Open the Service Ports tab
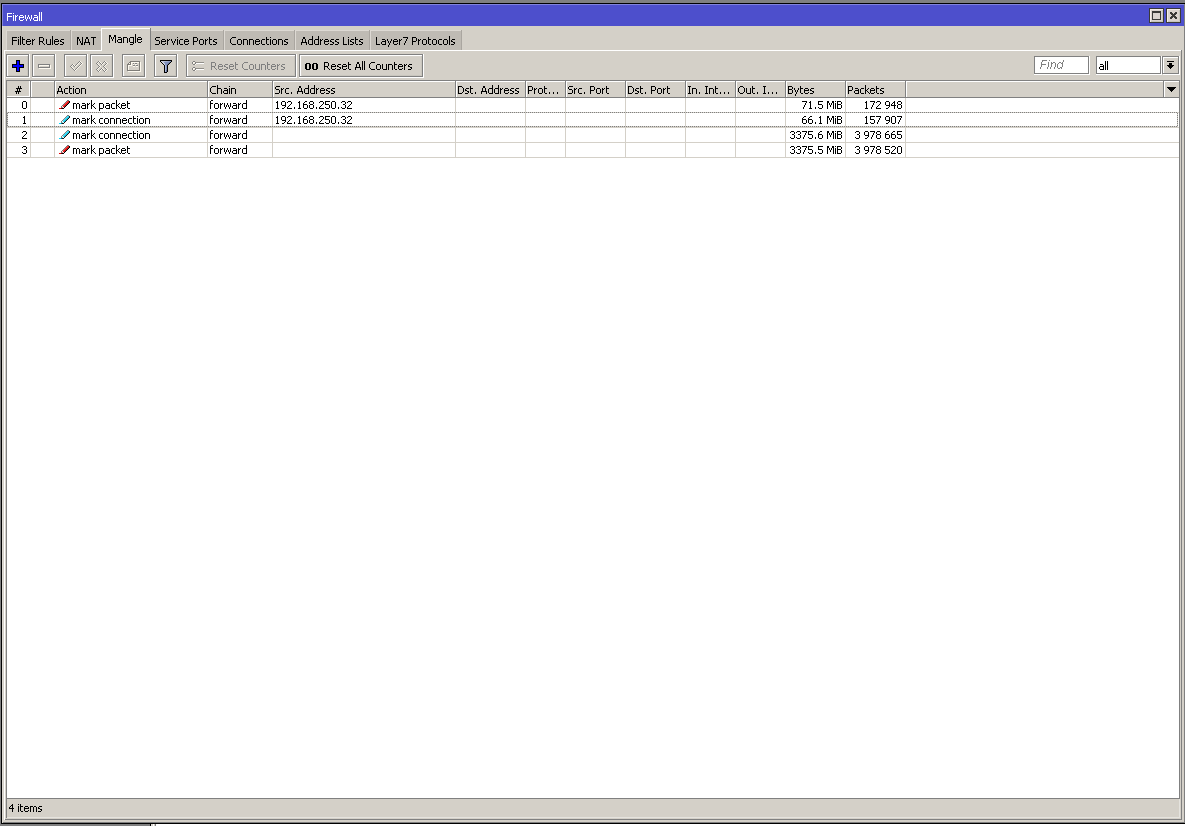1185x826 pixels. (x=186, y=41)
